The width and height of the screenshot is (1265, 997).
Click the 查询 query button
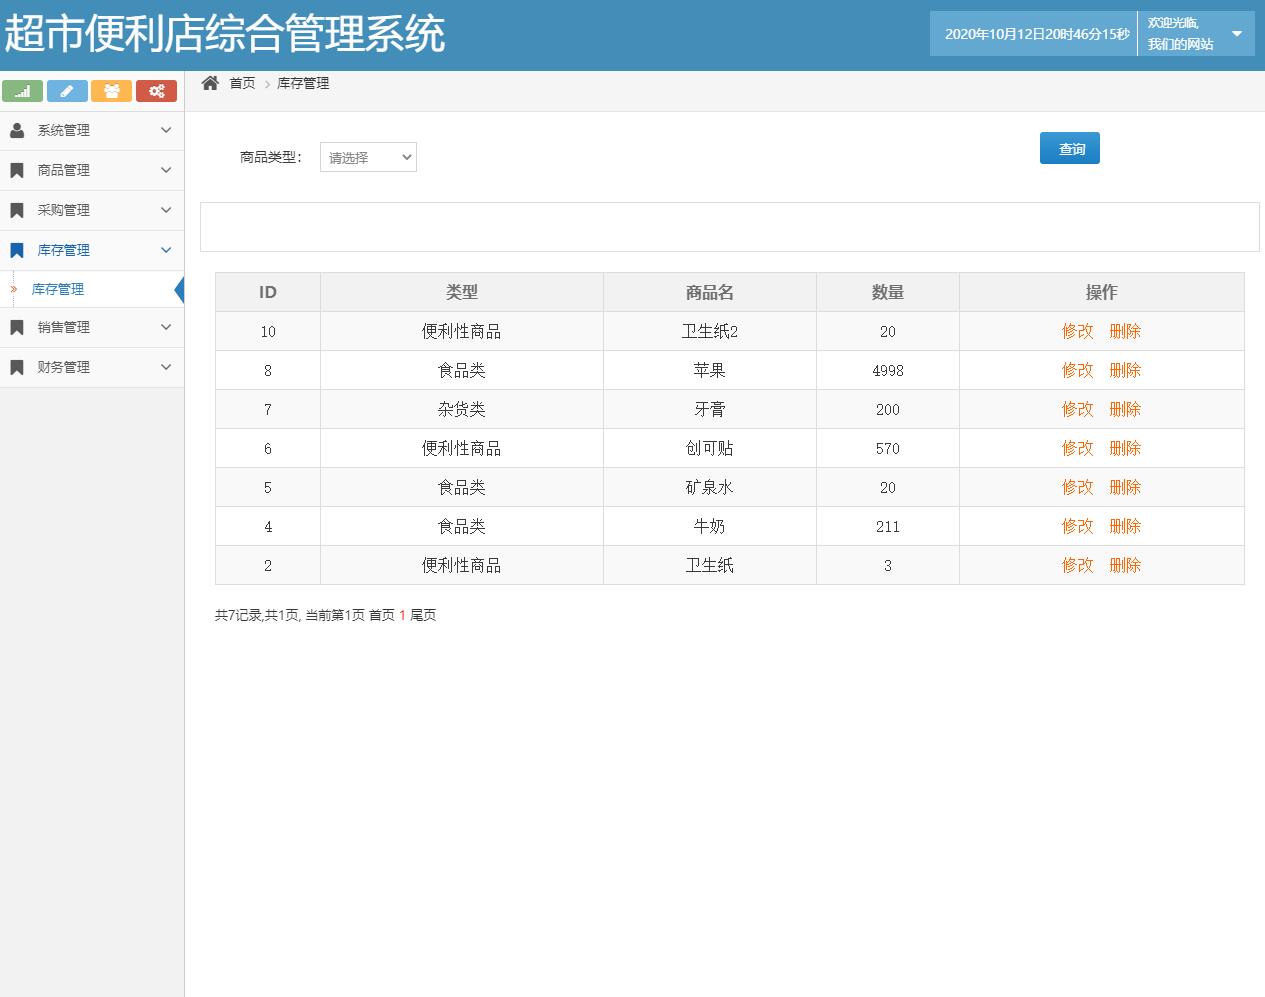[1069, 147]
